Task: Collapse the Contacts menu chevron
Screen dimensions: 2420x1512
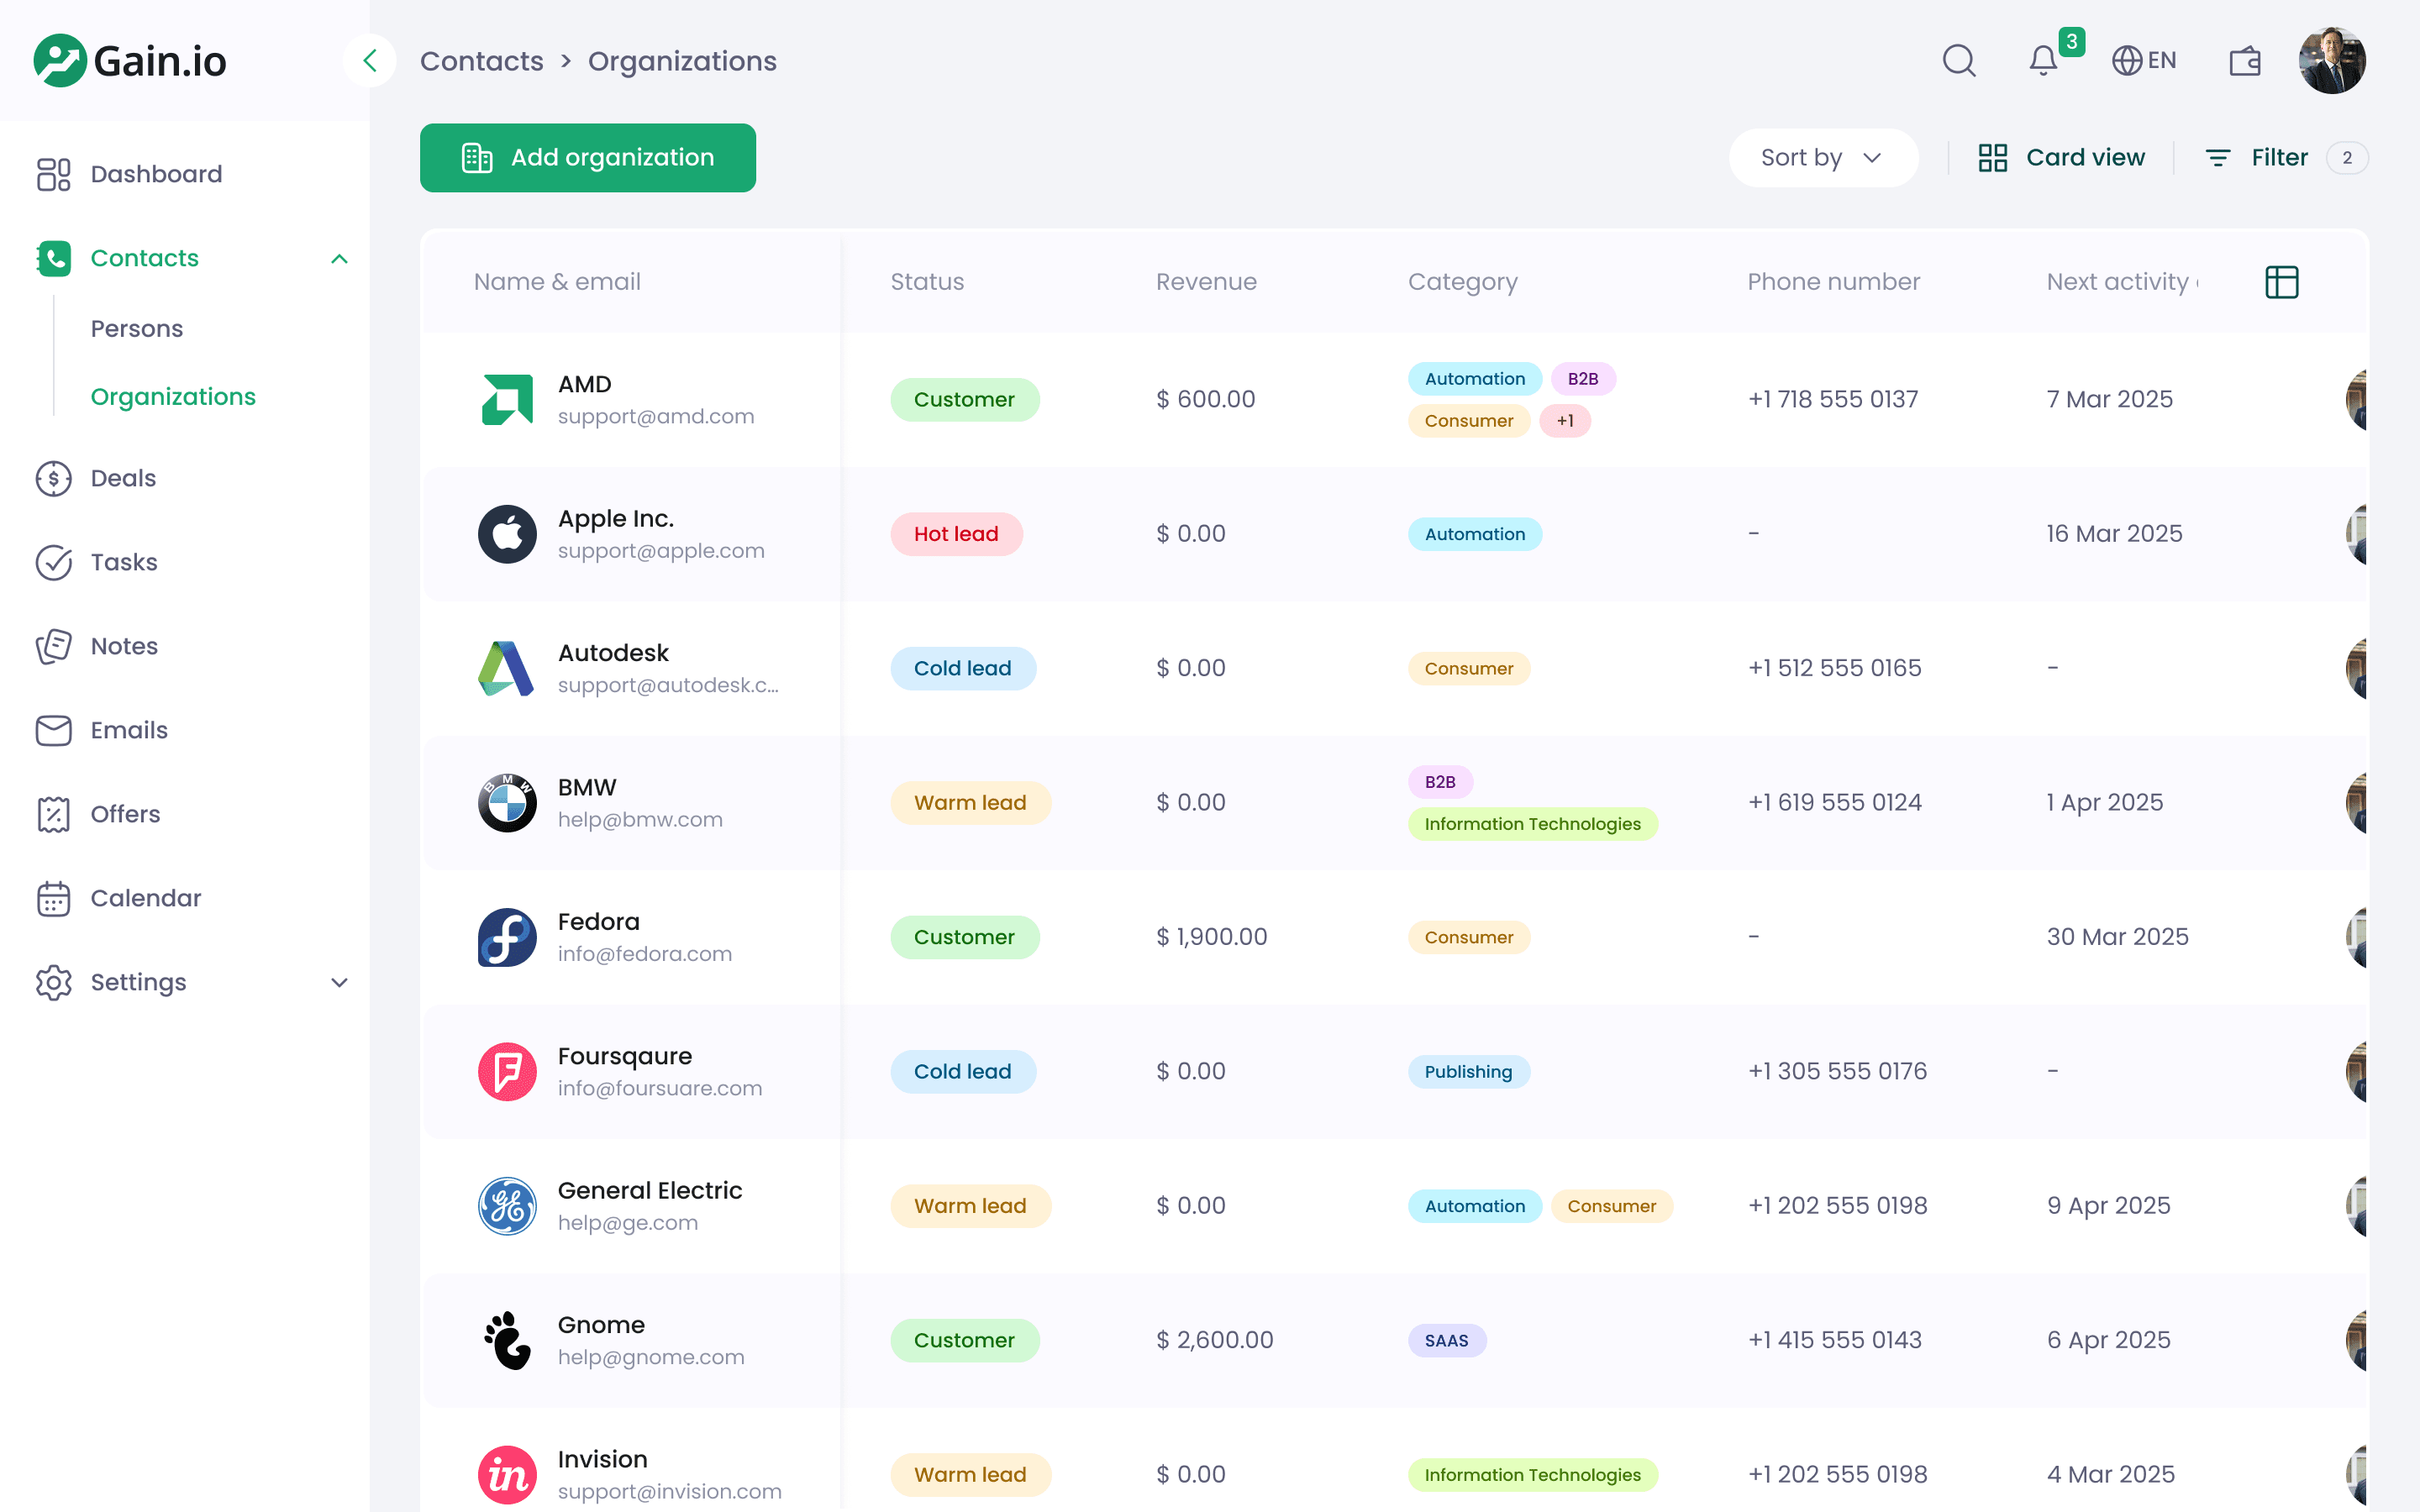Action: pyautogui.click(x=339, y=259)
